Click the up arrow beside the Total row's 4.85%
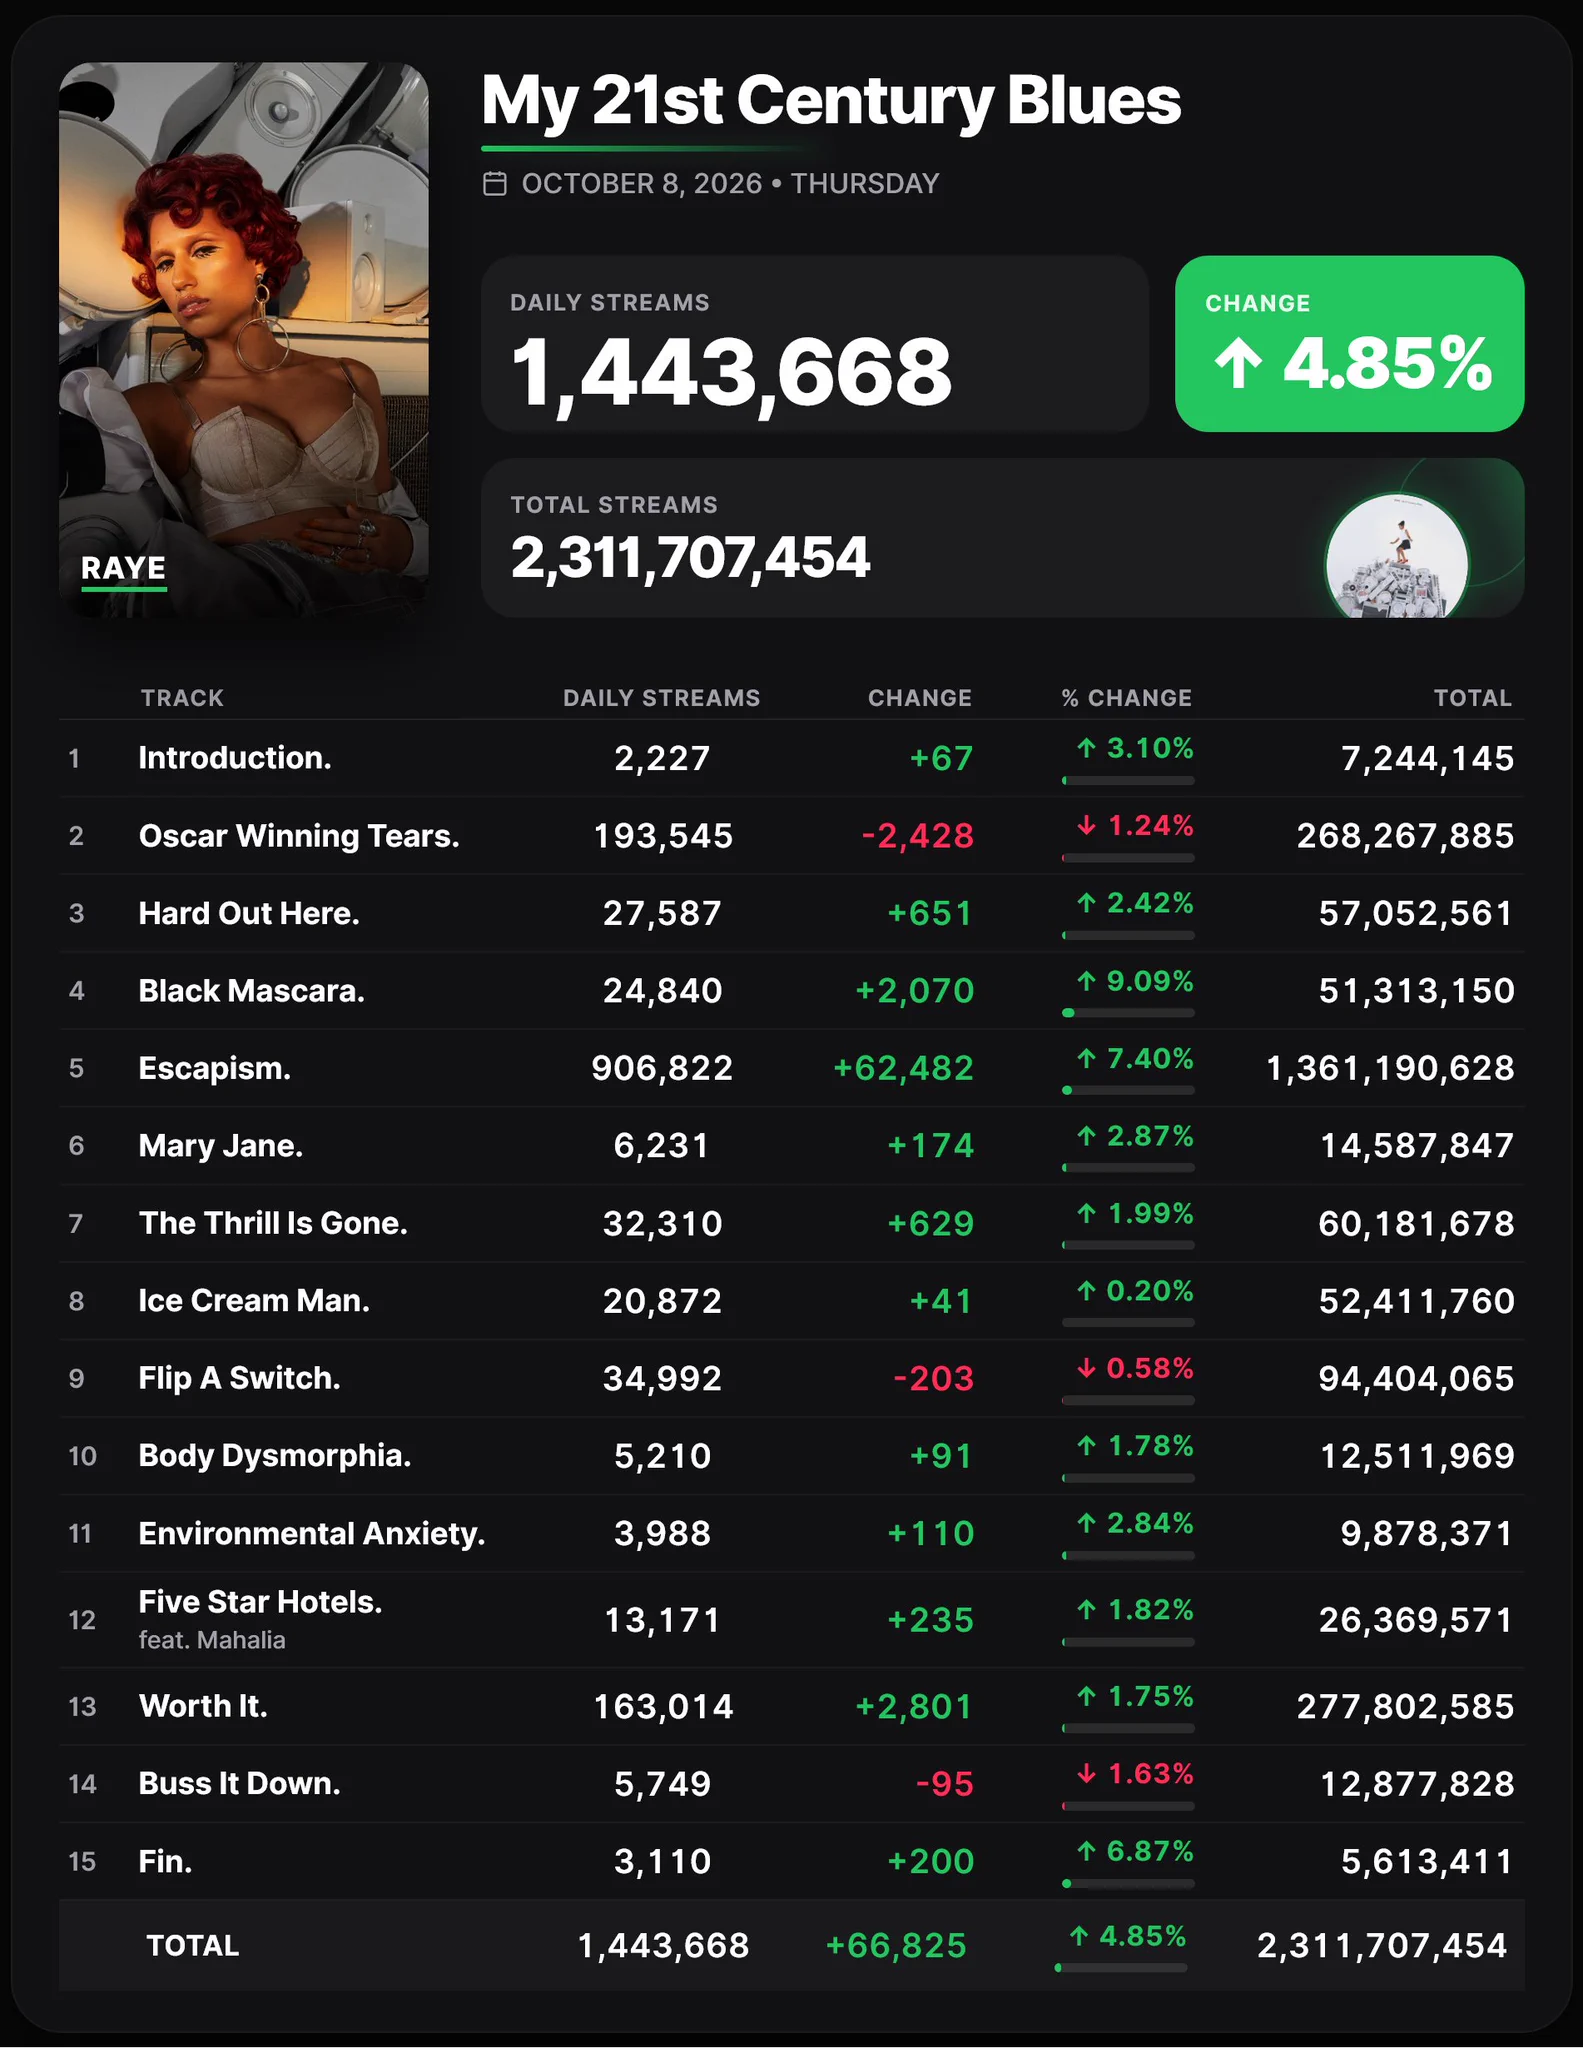The image size is (1583, 2048). [1078, 1936]
